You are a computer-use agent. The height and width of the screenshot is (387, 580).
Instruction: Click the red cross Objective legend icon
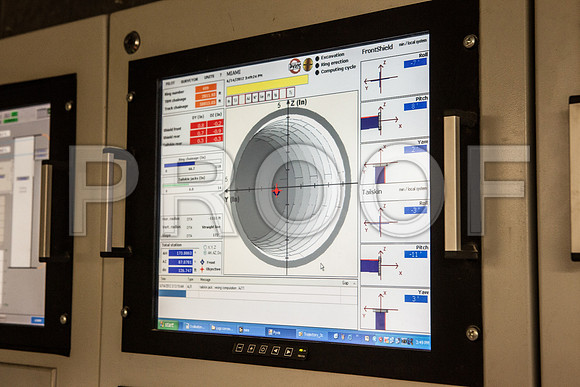point(202,269)
